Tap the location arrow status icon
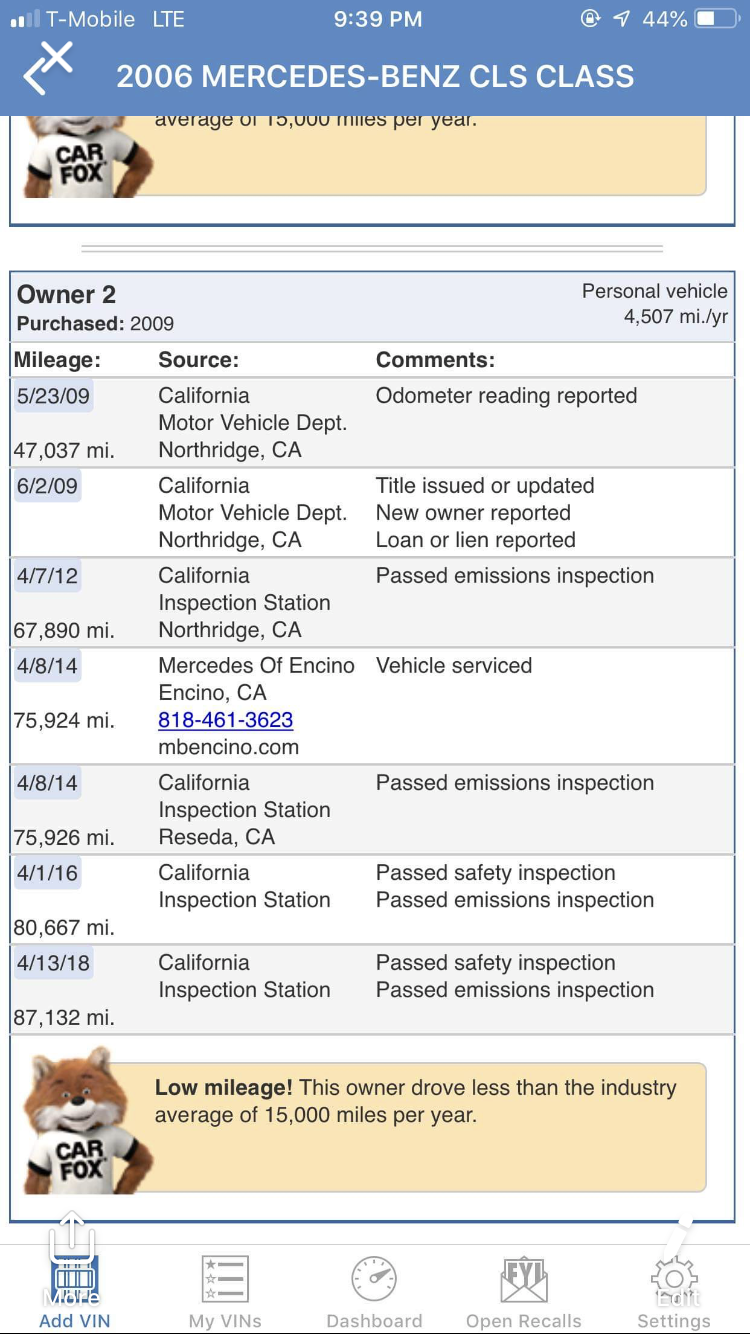The width and height of the screenshot is (750, 1334). pyautogui.click(x=621, y=19)
